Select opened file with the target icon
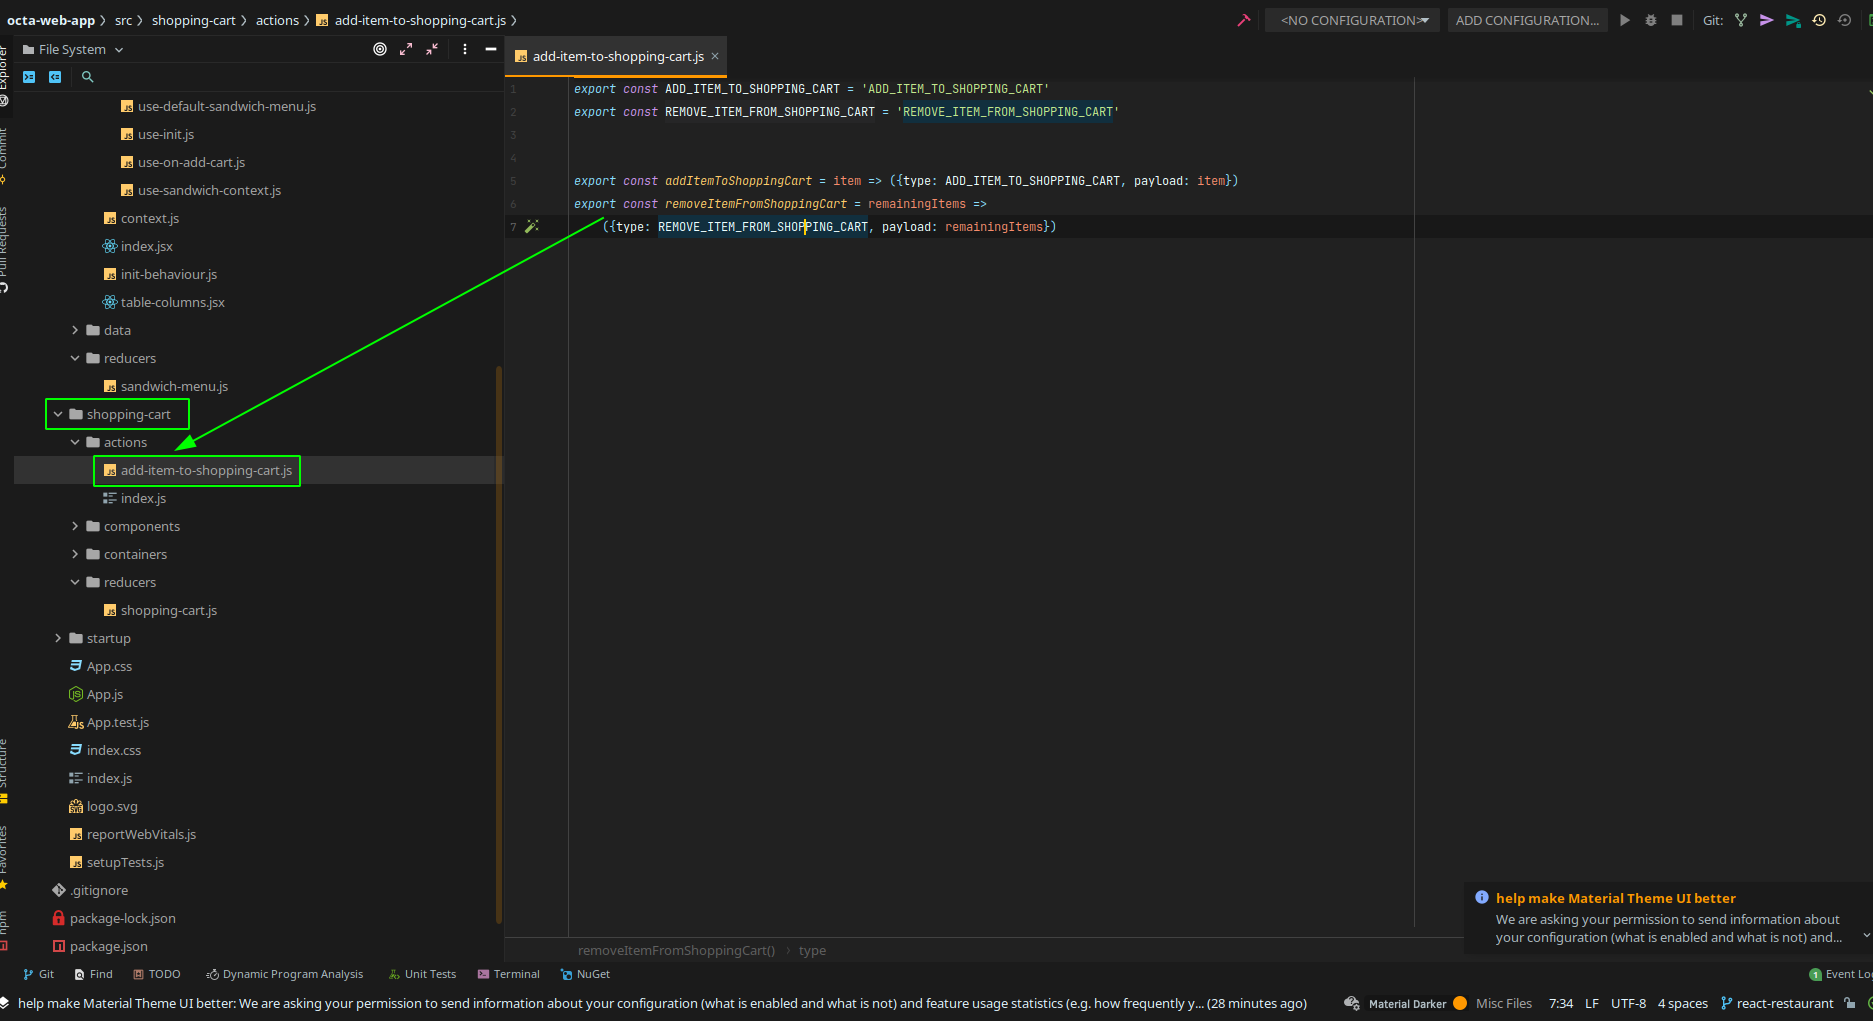This screenshot has height=1021, width=1873. tap(380, 49)
